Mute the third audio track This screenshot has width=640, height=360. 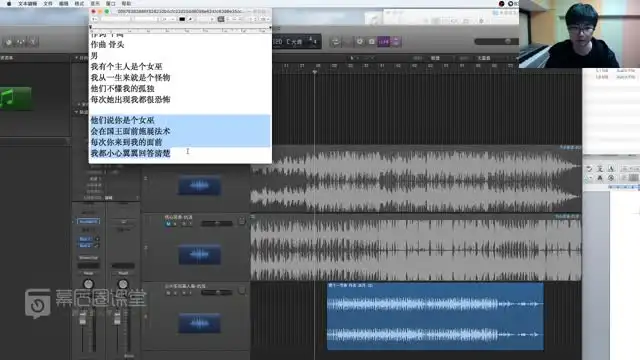168,293
